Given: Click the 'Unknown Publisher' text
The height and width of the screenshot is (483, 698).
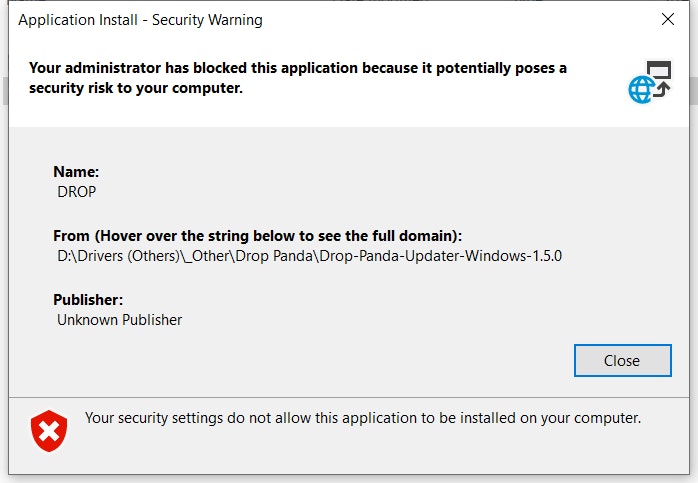Looking at the screenshot, I should [x=120, y=320].
